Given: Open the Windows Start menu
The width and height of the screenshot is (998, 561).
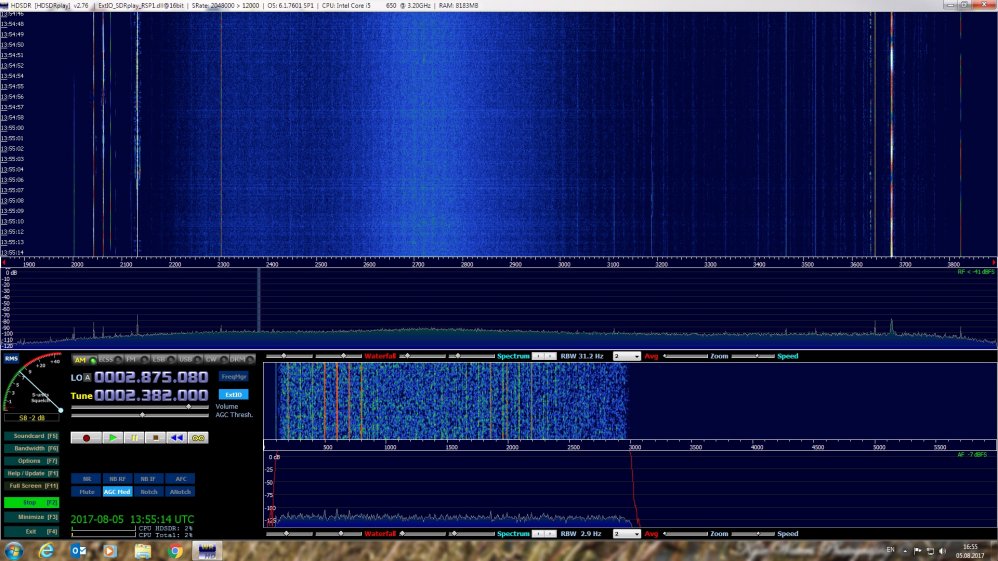Looking at the screenshot, I should coord(13,551).
